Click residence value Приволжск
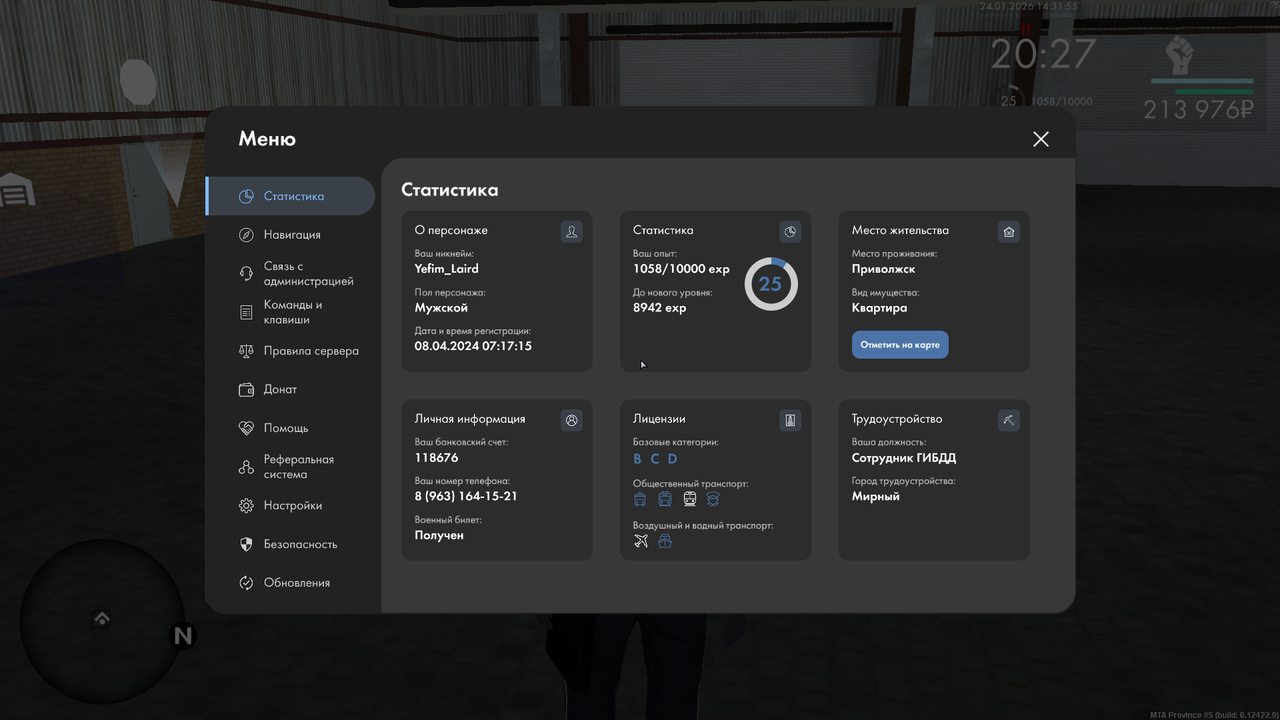 pyautogui.click(x=884, y=269)
